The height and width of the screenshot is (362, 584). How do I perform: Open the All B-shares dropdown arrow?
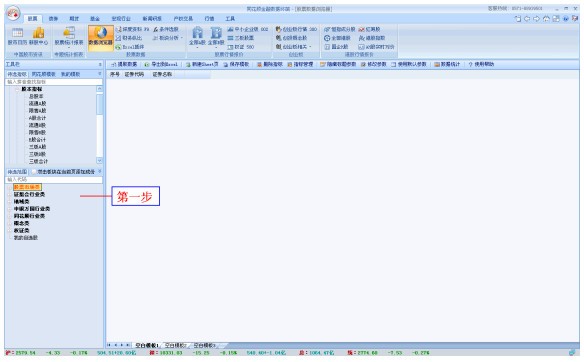pos(216,48)
